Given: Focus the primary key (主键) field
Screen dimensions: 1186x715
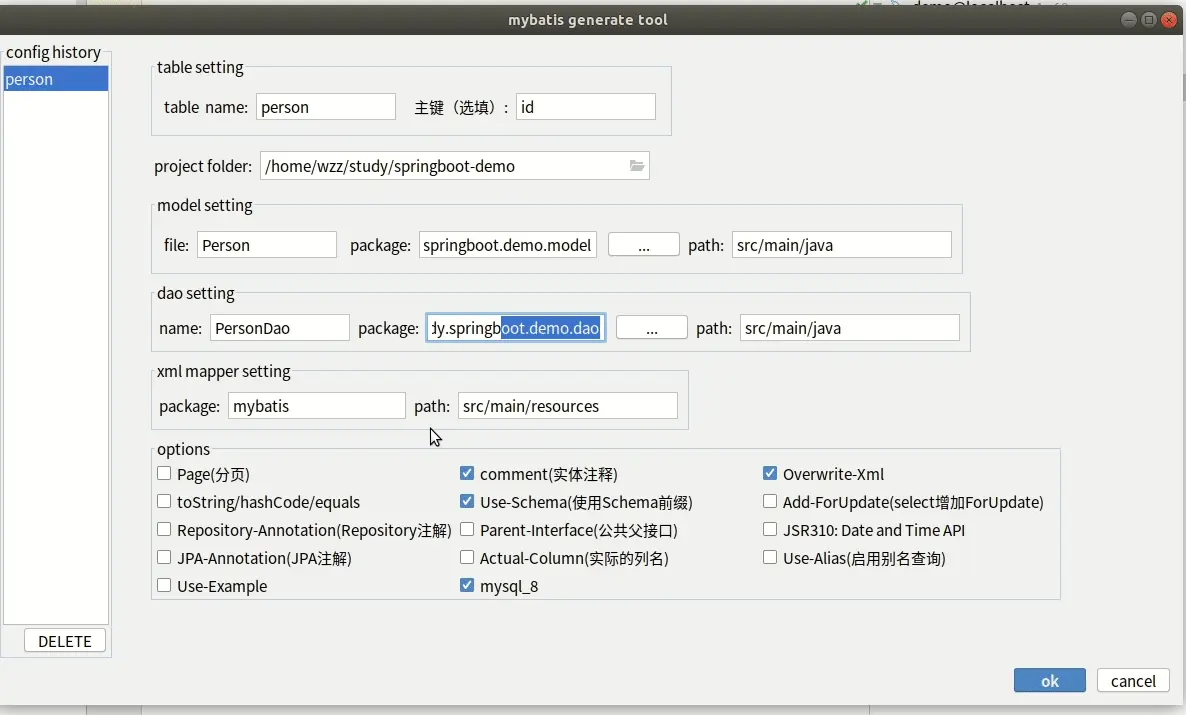Looking at the screenshot, I should (x=585, y=107).
